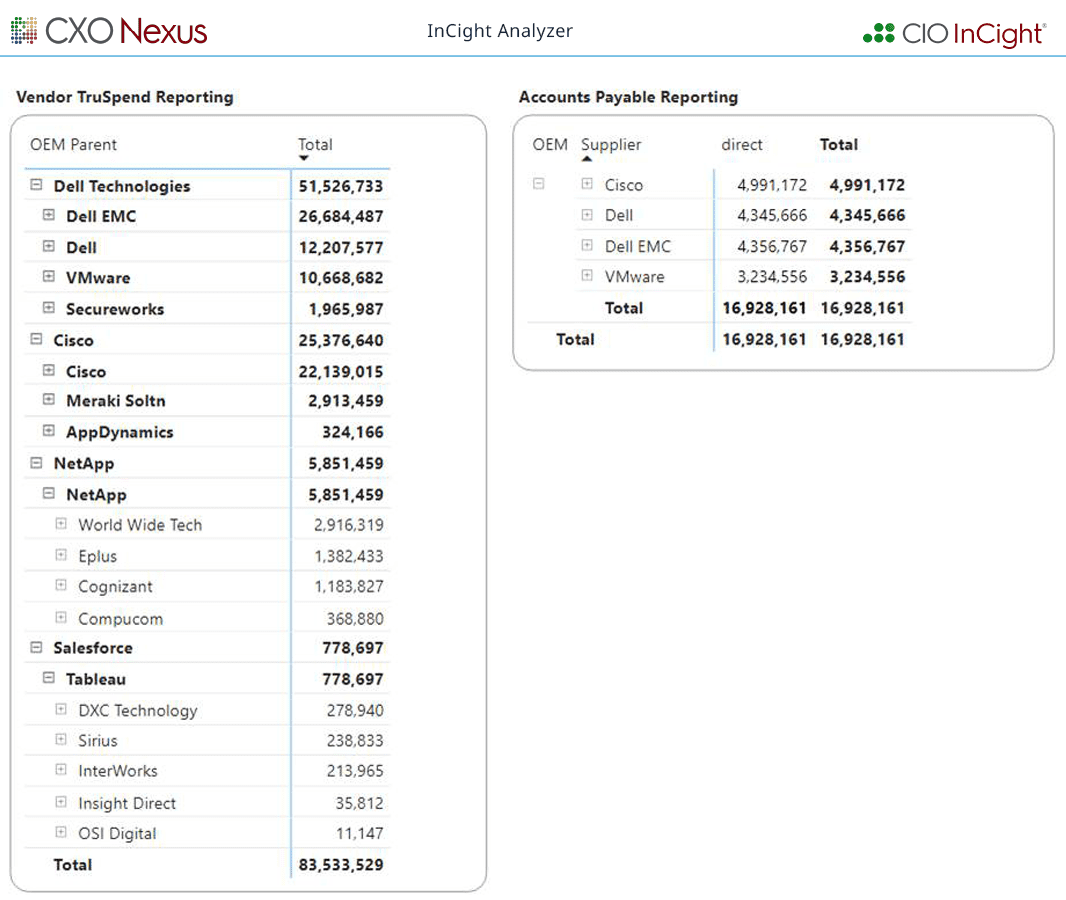
Task: Select Cisco's direct column value 4,991,172
Action: pos(772,185)
